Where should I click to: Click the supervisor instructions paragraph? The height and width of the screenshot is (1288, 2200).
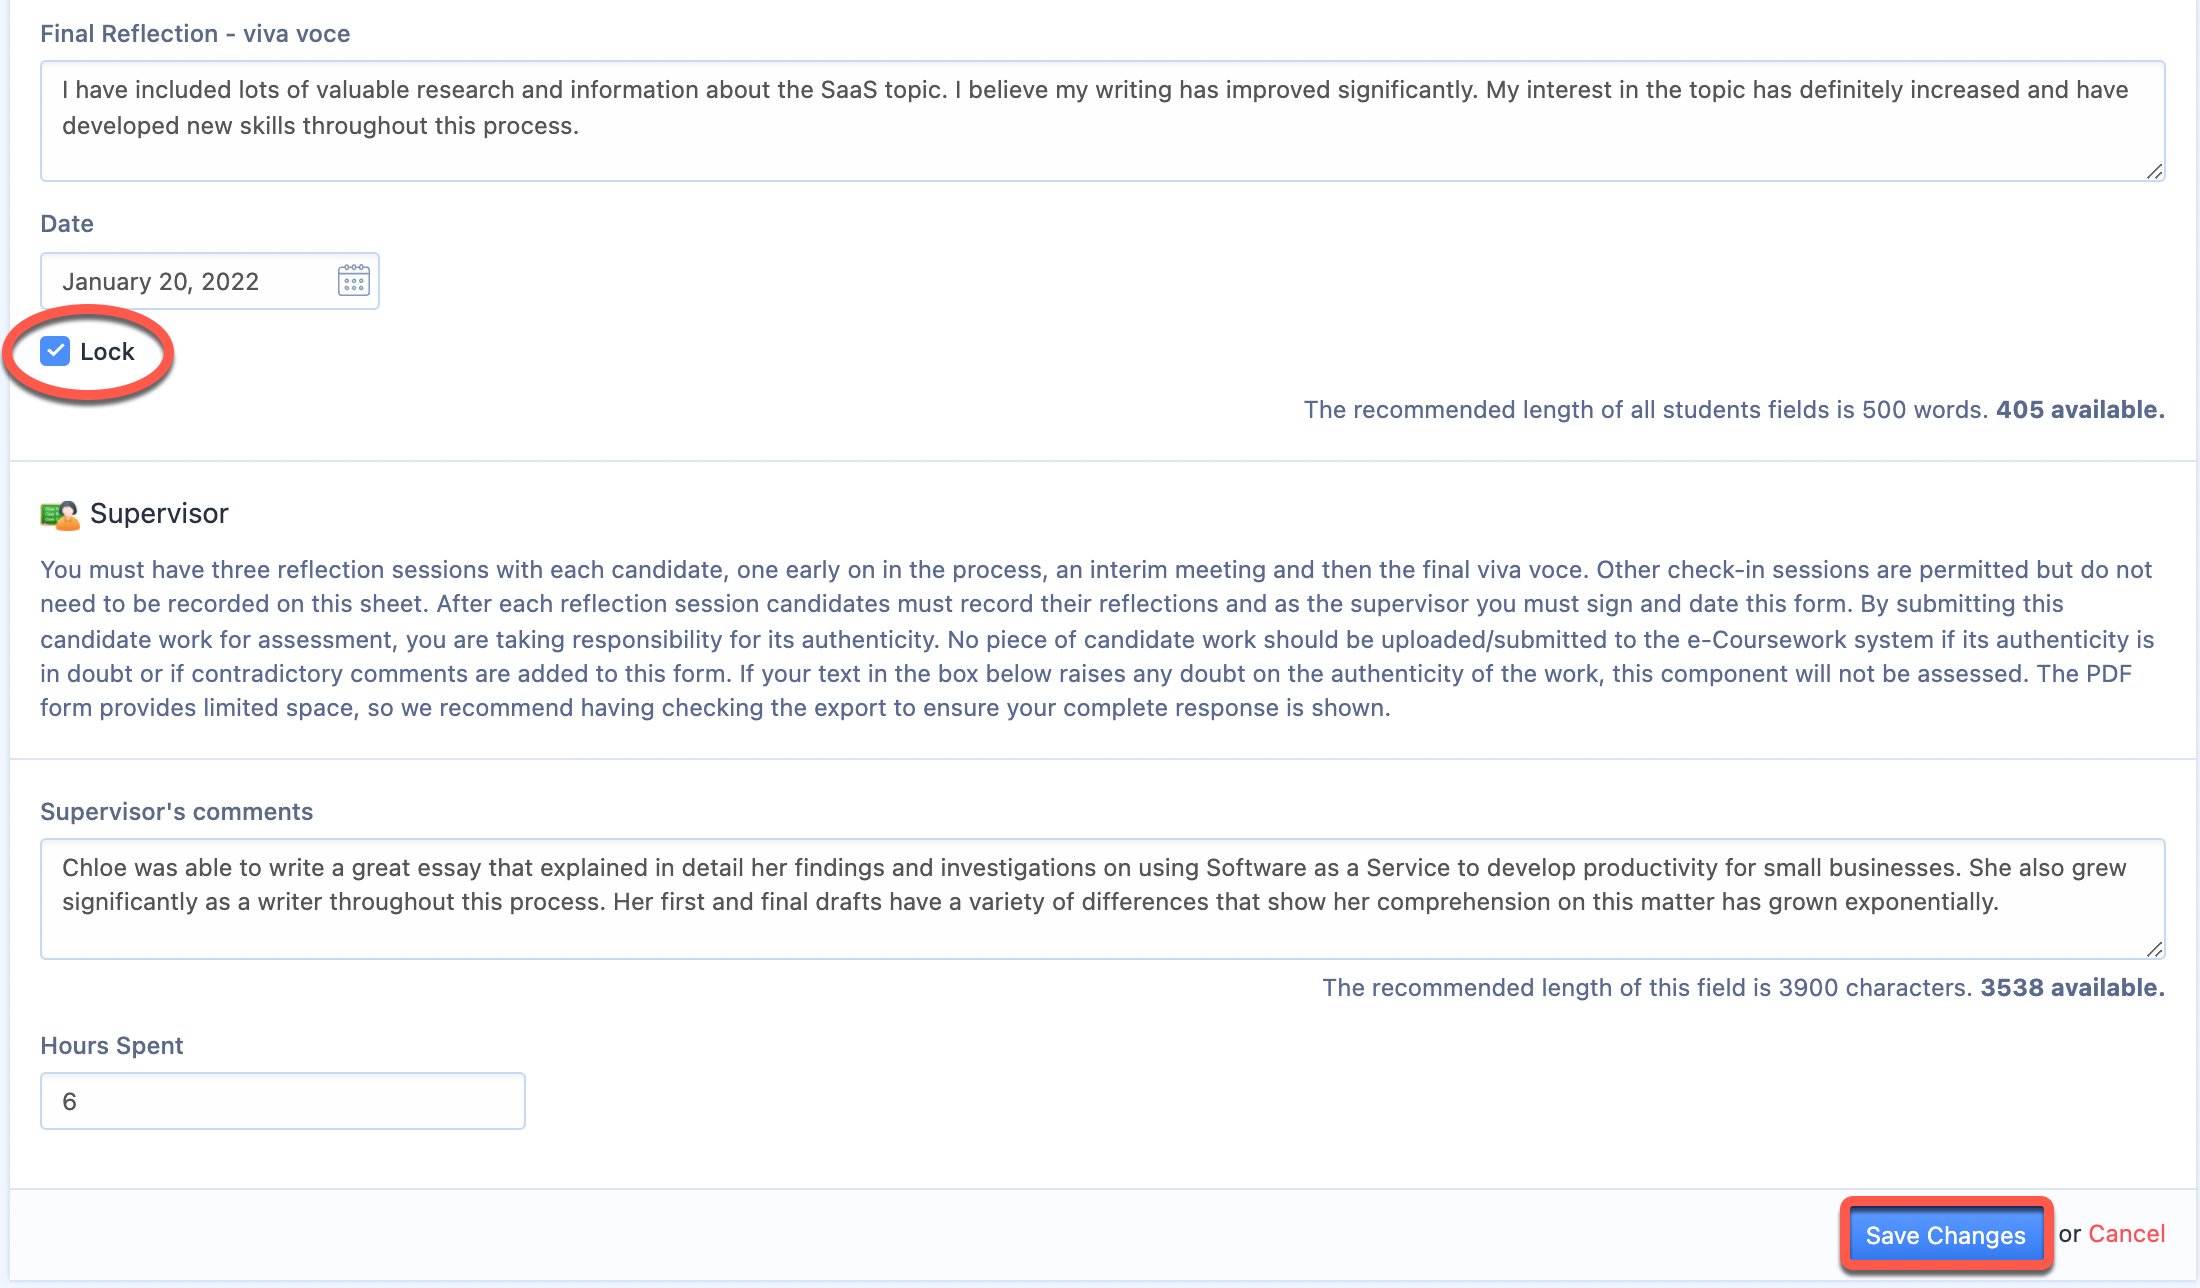point(1097,638)
